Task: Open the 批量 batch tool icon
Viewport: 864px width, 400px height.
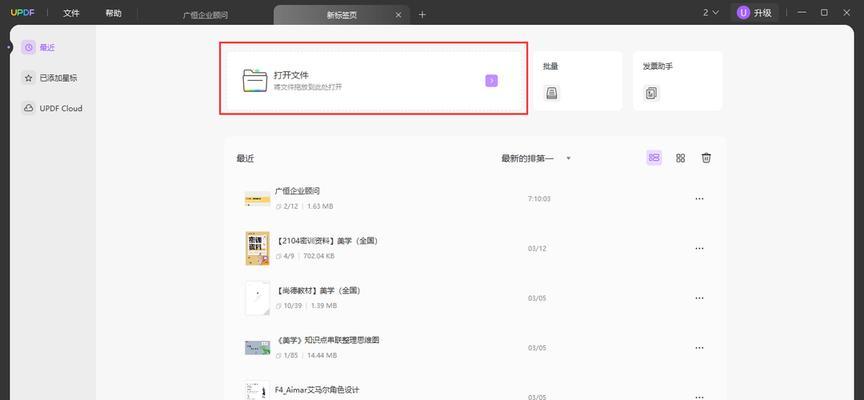Action: [x=551, y=93]
